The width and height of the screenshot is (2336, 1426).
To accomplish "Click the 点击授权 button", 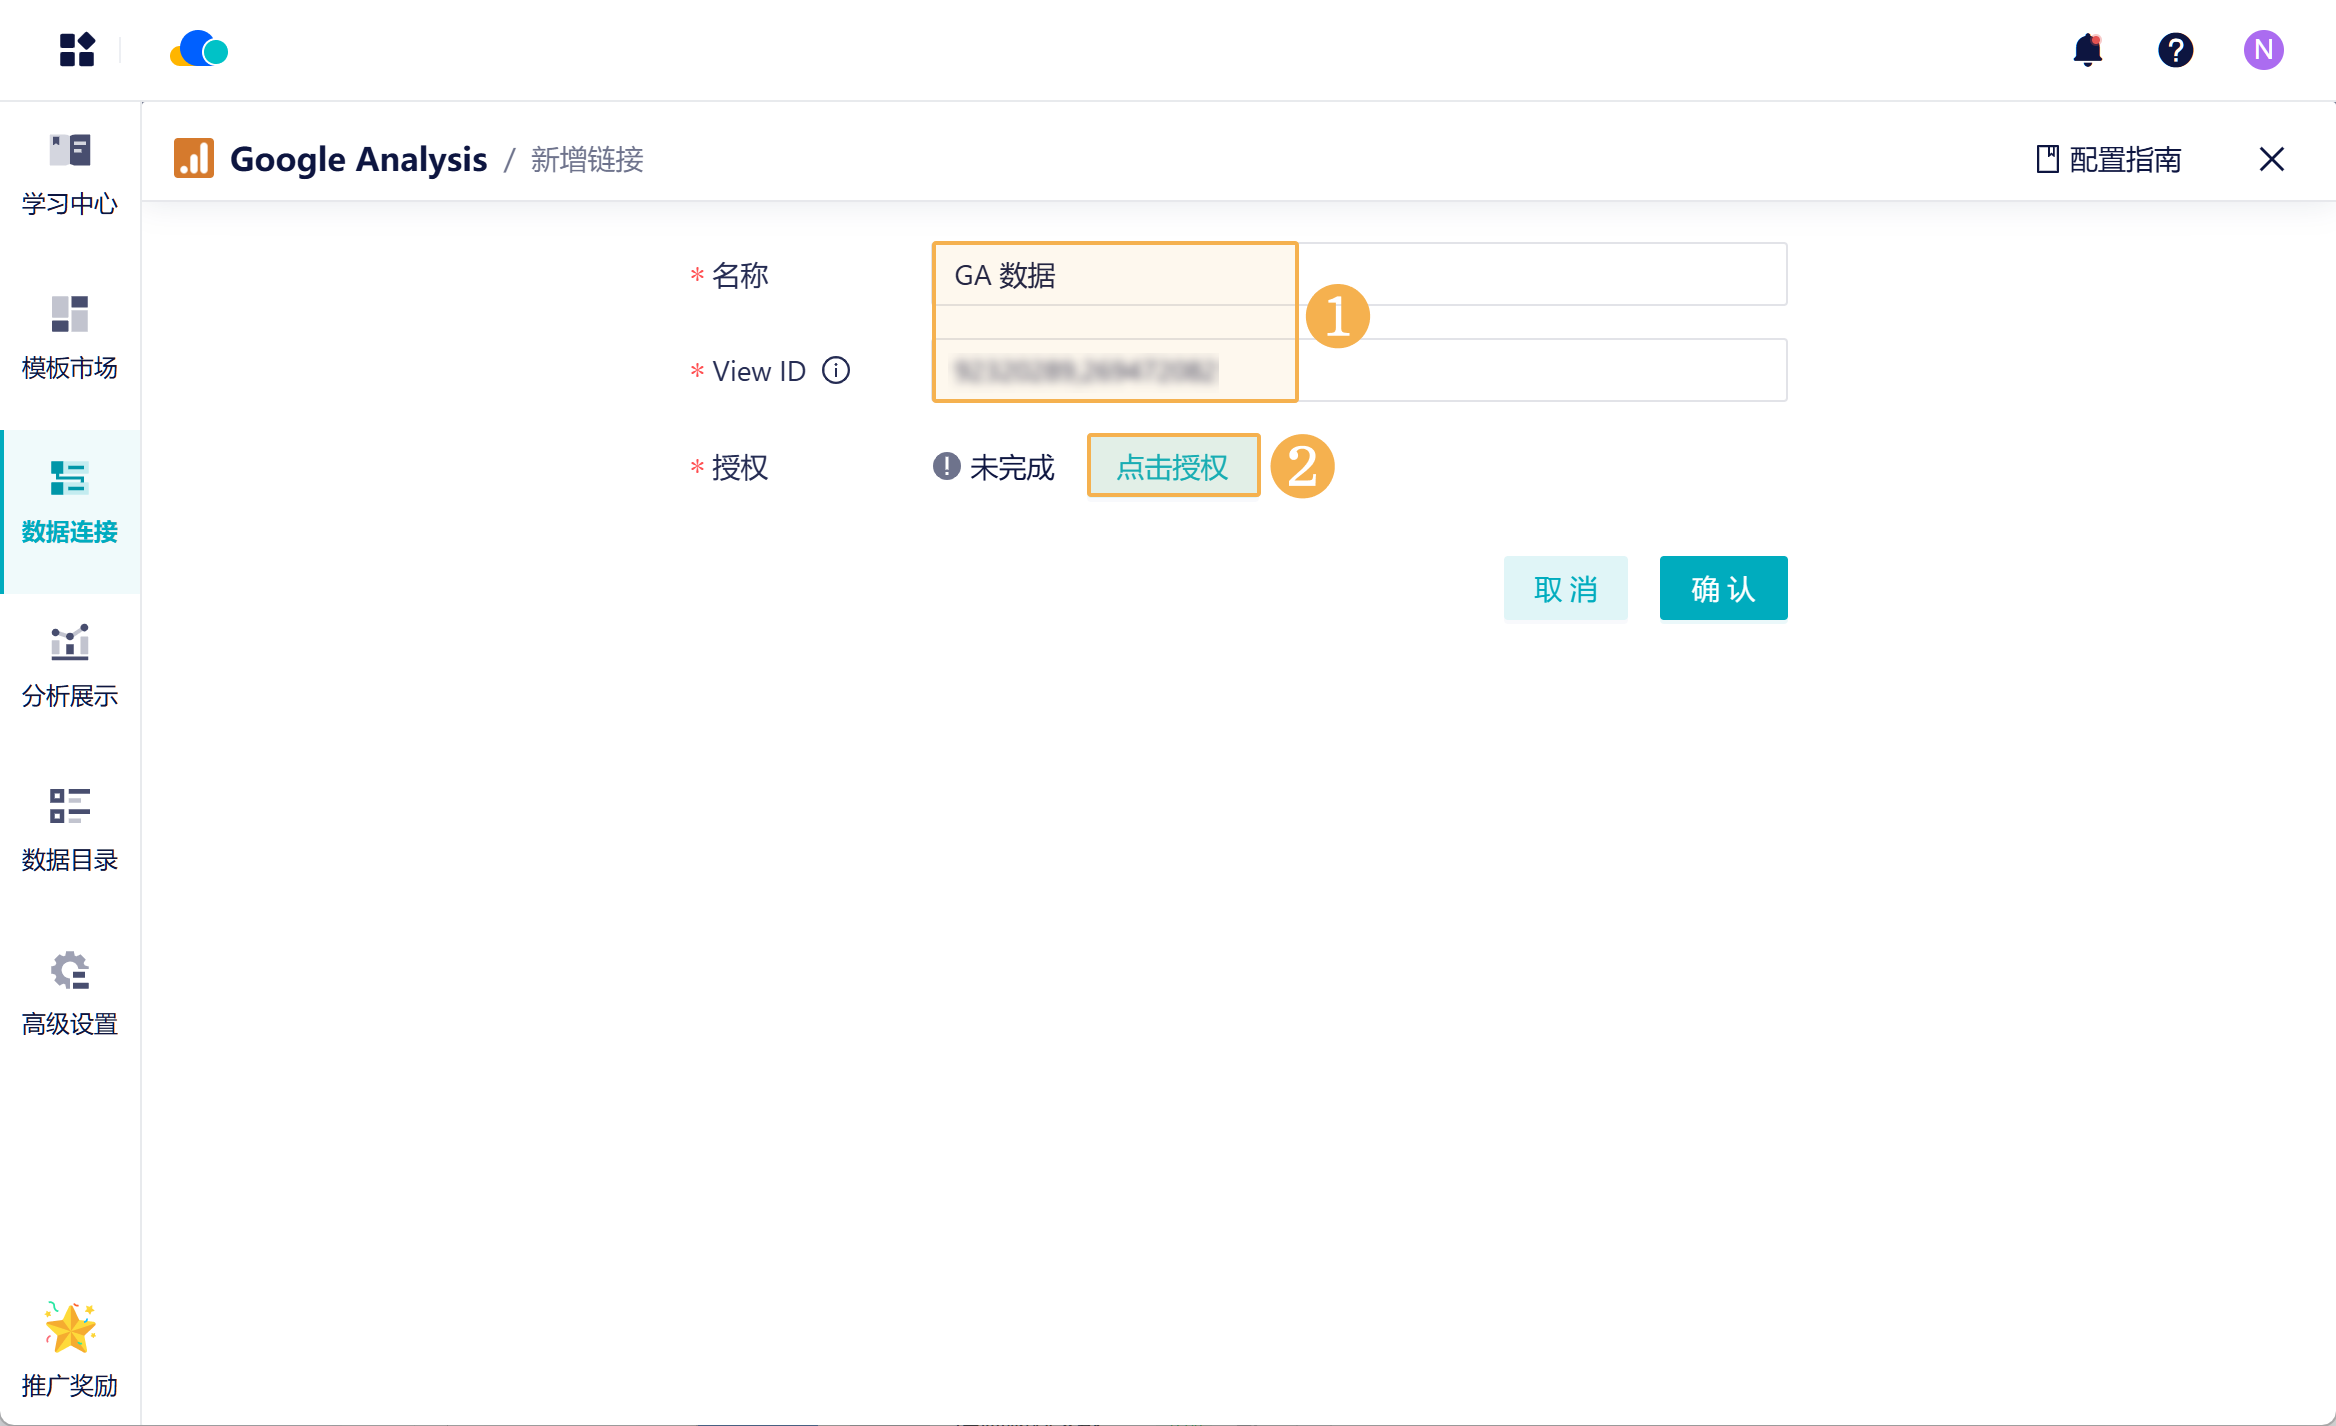I will [x=1173, y=466].
